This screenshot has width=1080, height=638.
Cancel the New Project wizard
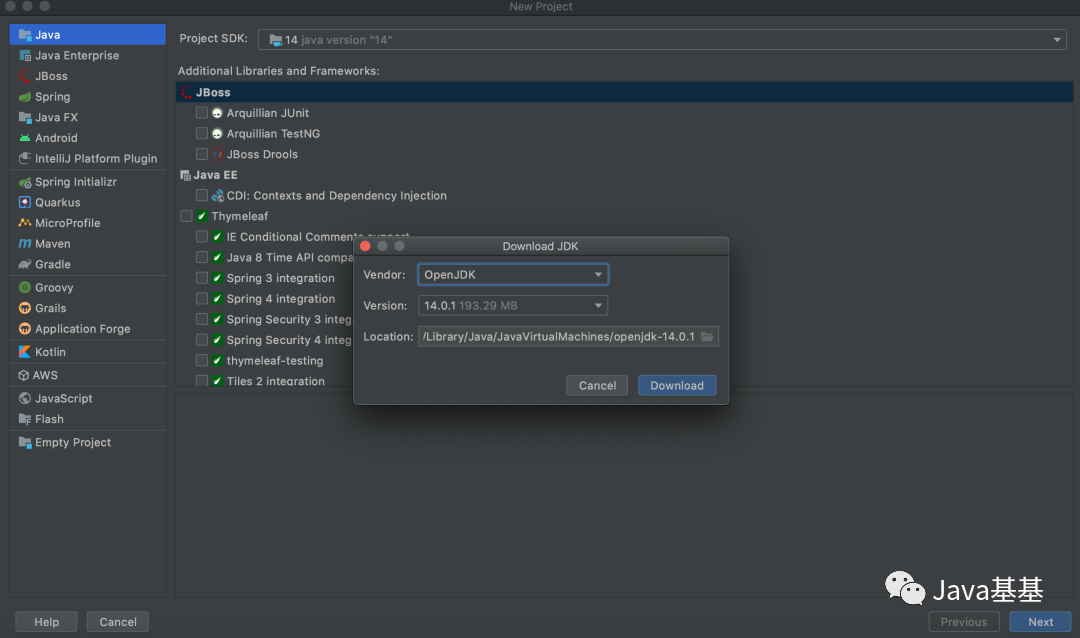pos(118,621)
